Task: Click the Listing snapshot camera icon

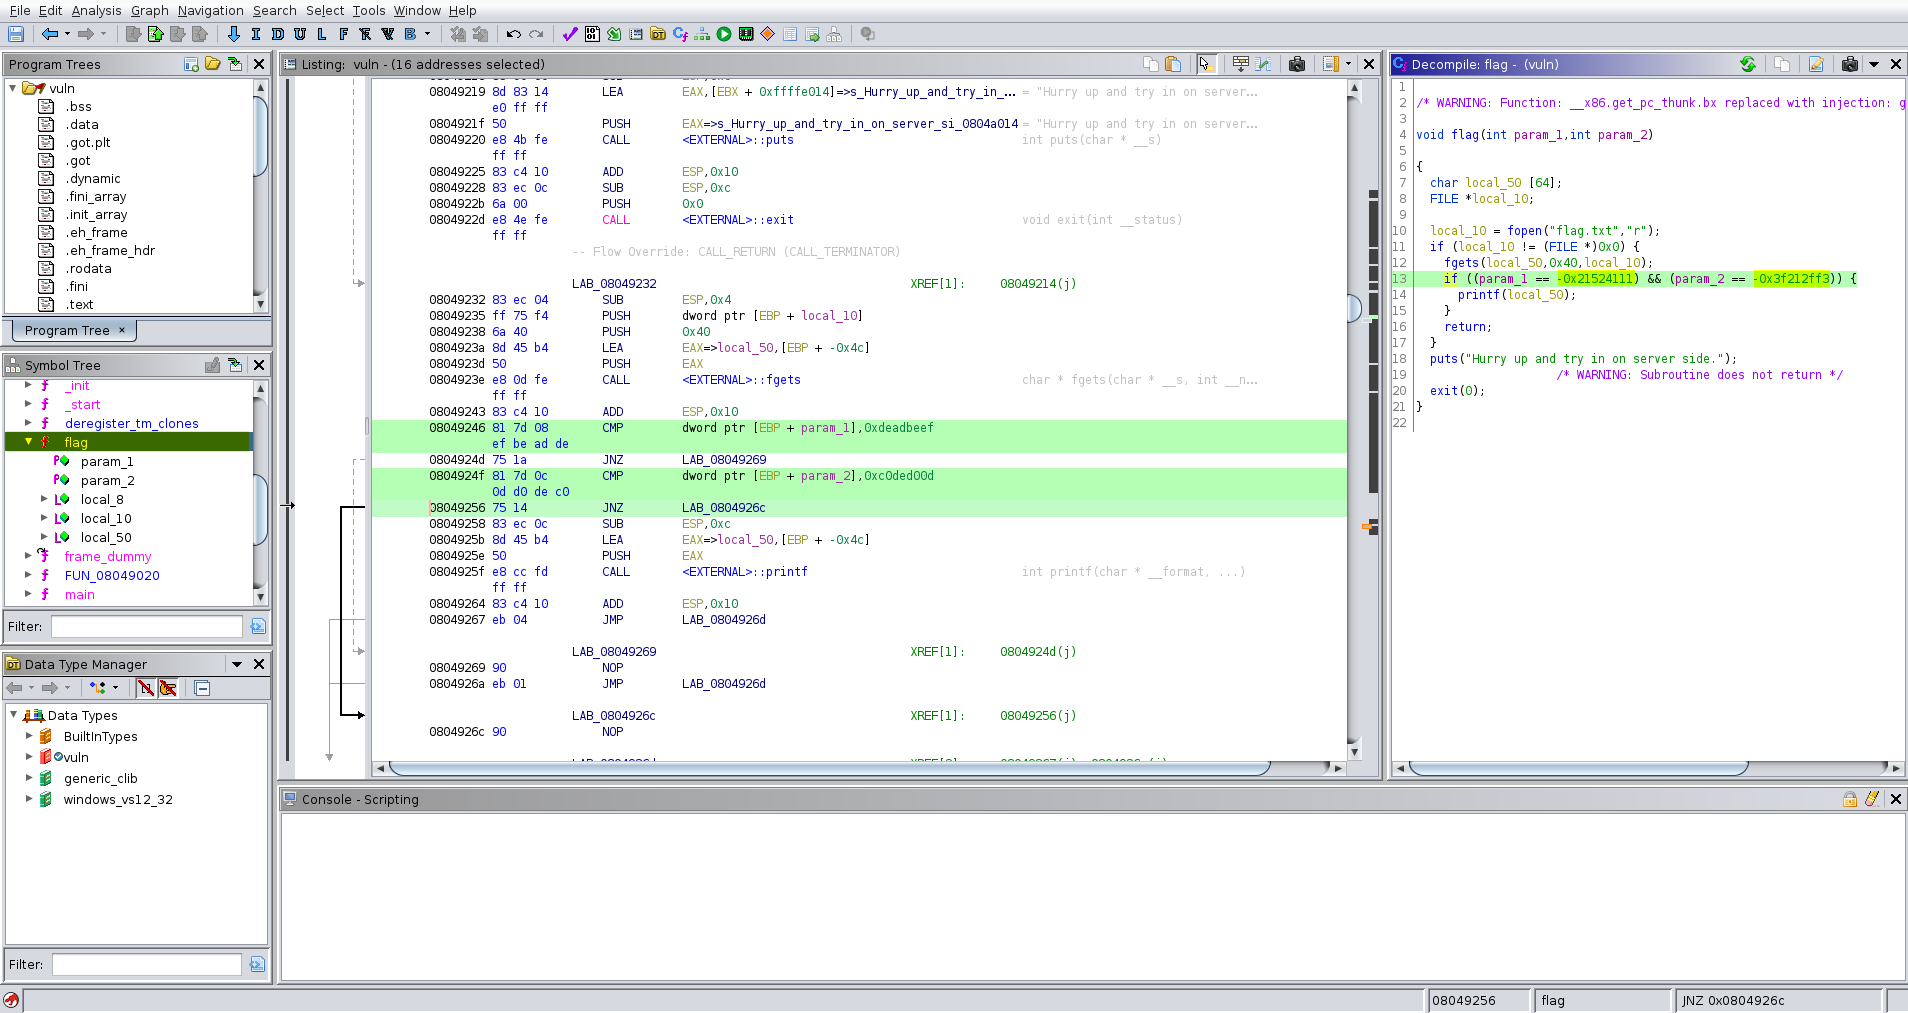Action: click(1297, 64)
